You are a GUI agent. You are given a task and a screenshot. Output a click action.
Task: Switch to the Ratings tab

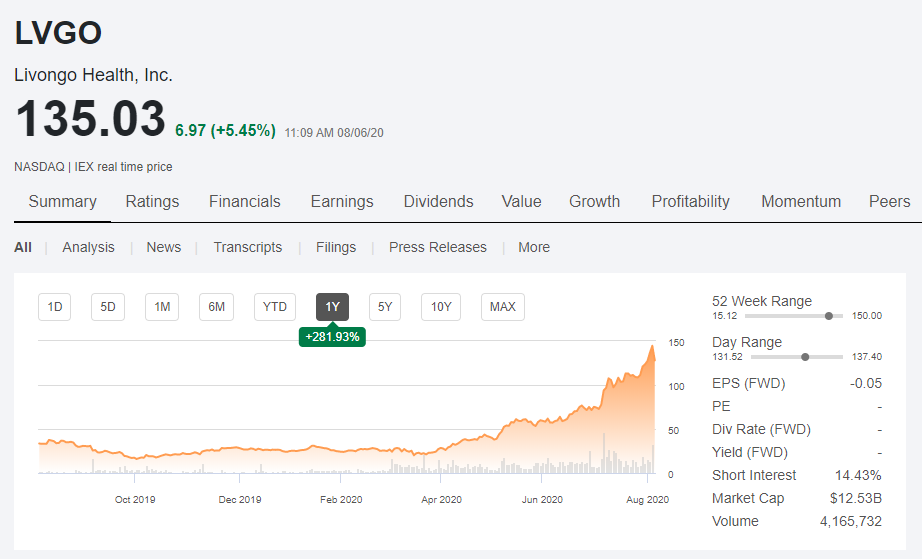pyautogui.click(x=152, y=202)
